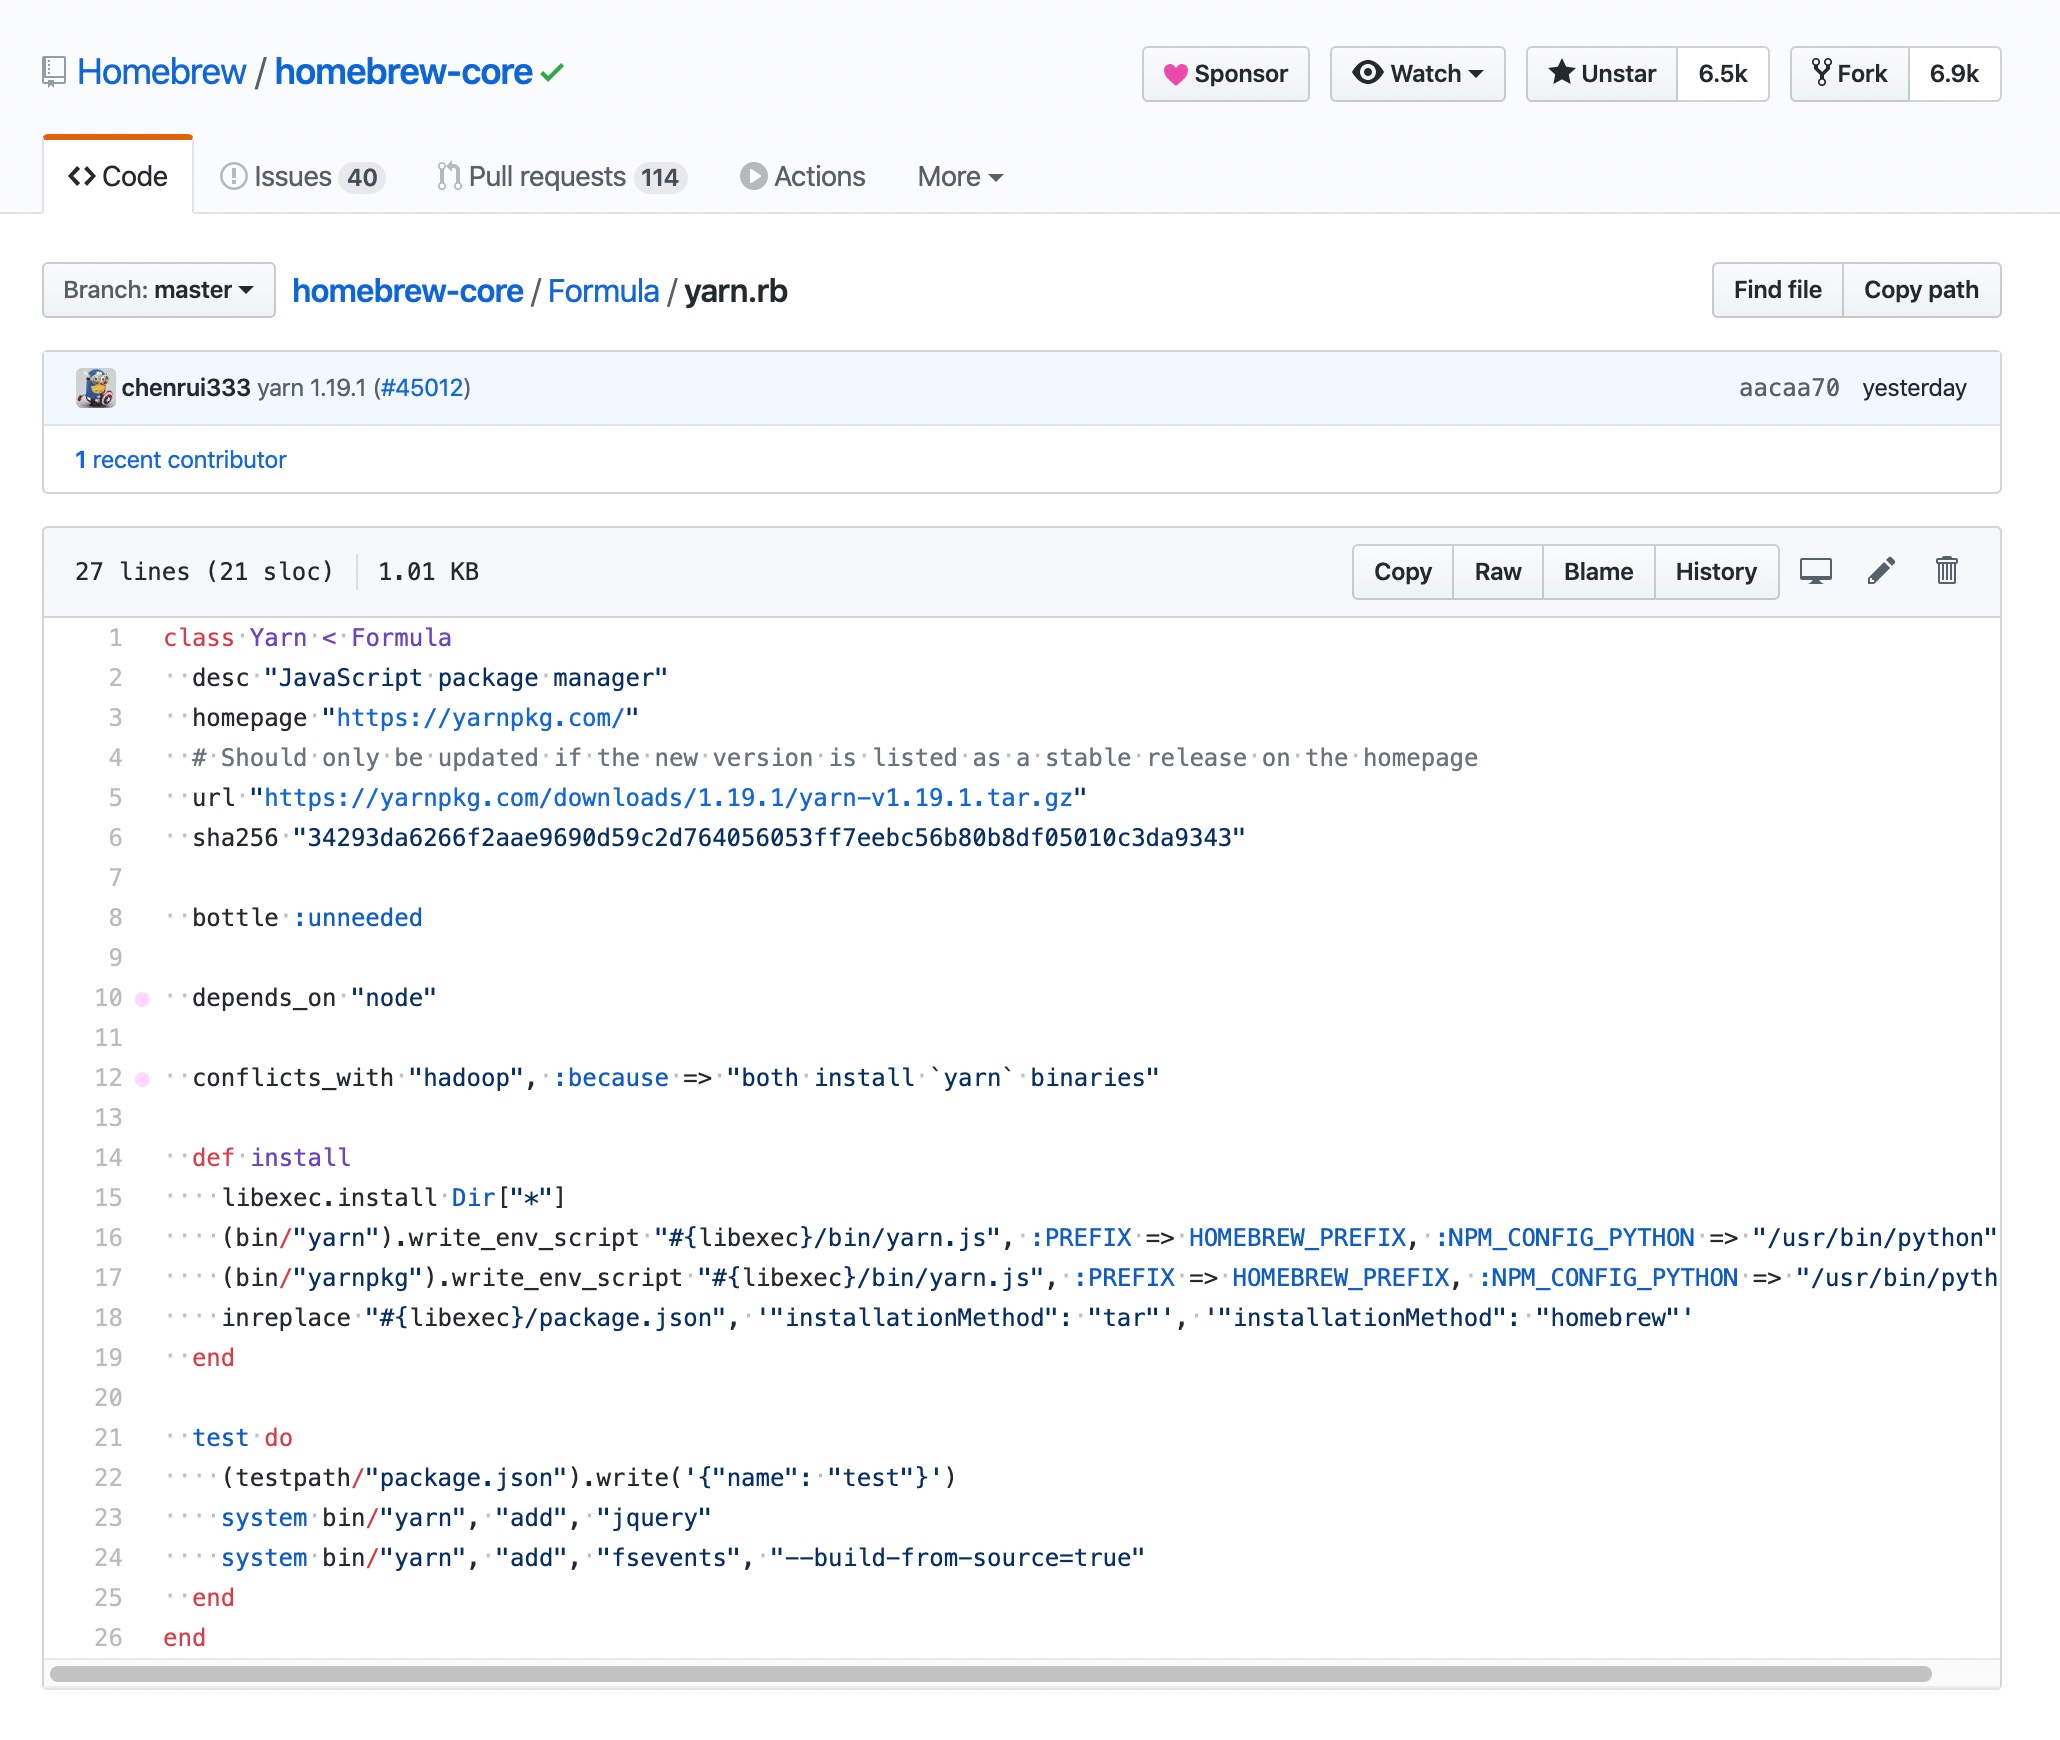Click the sha256 hash string

click(769, 838)
